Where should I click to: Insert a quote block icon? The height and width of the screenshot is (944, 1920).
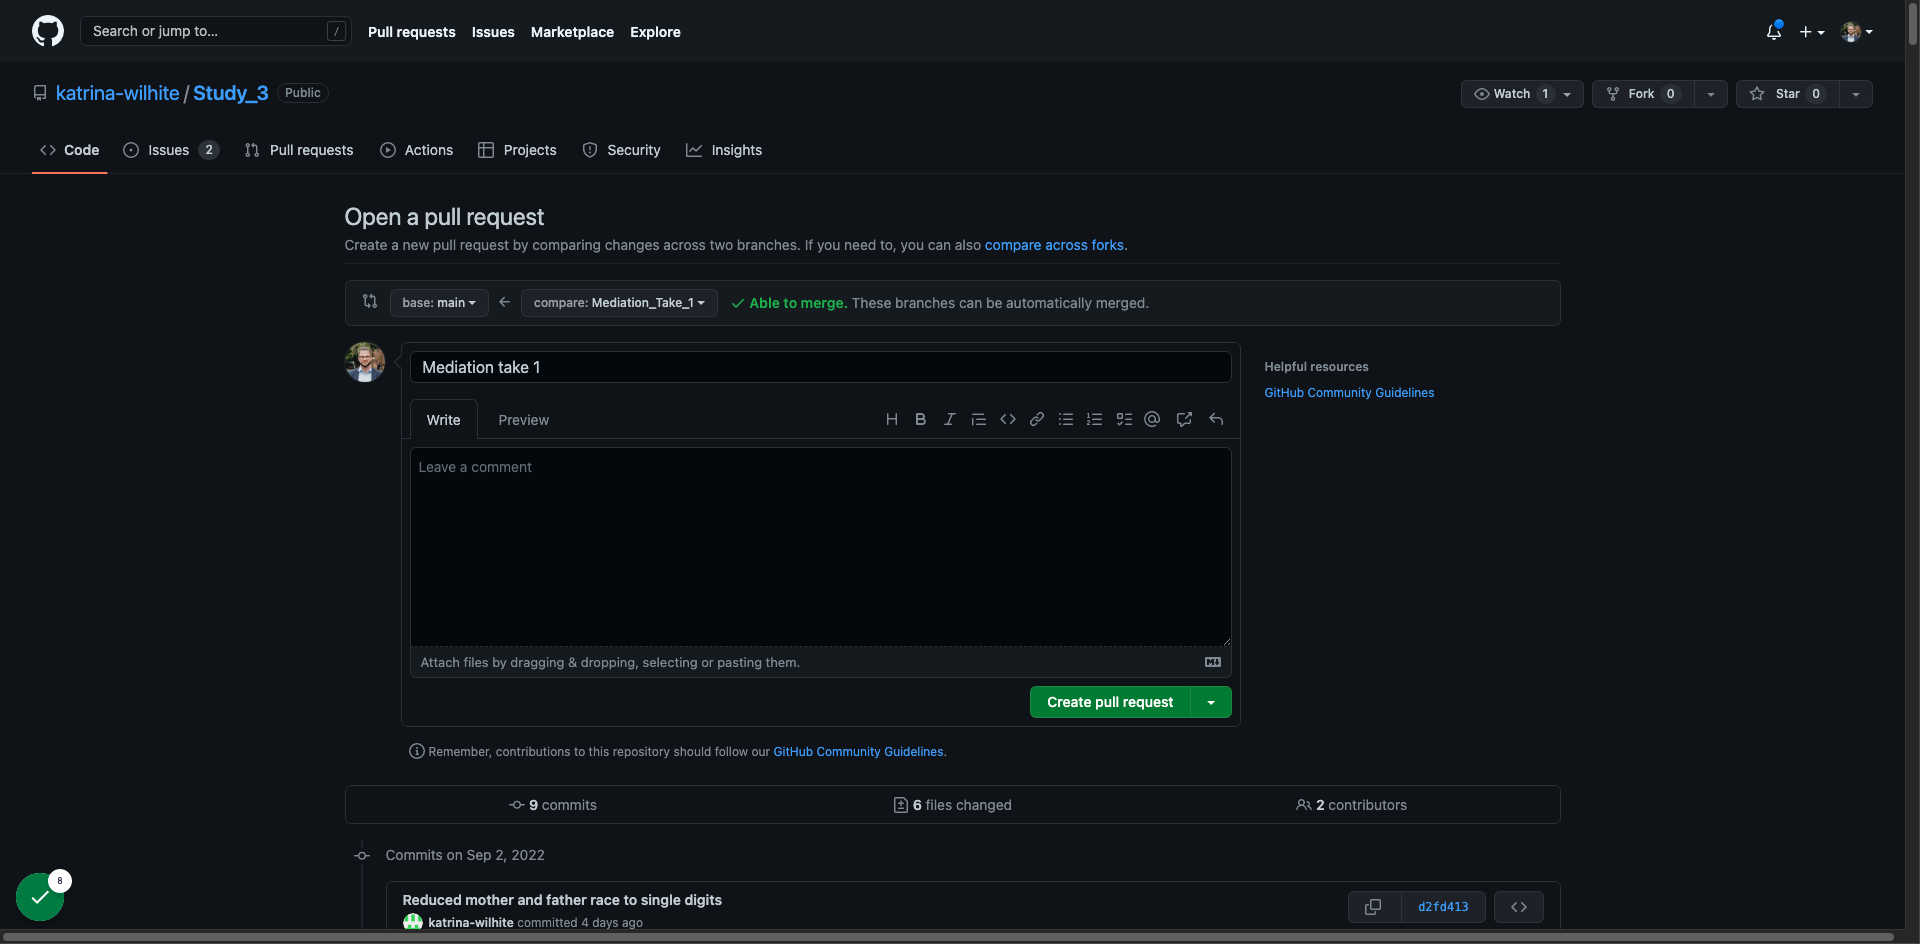pyautogui.click(x=978, y=419)
